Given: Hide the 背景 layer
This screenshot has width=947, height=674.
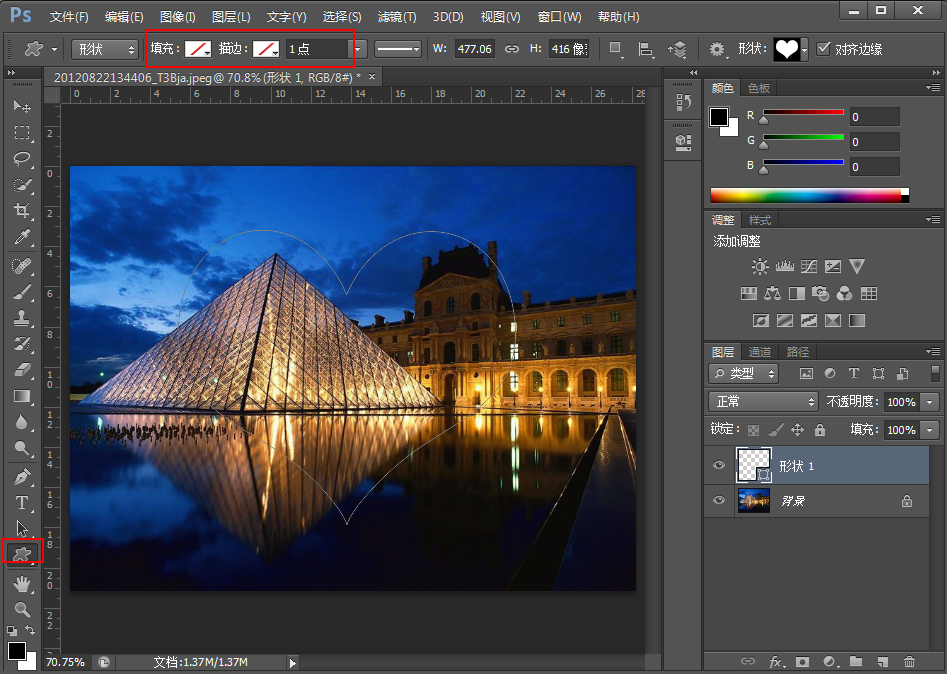Looking at the screenshot, I should pyautogui.click(x=718, y=501).
